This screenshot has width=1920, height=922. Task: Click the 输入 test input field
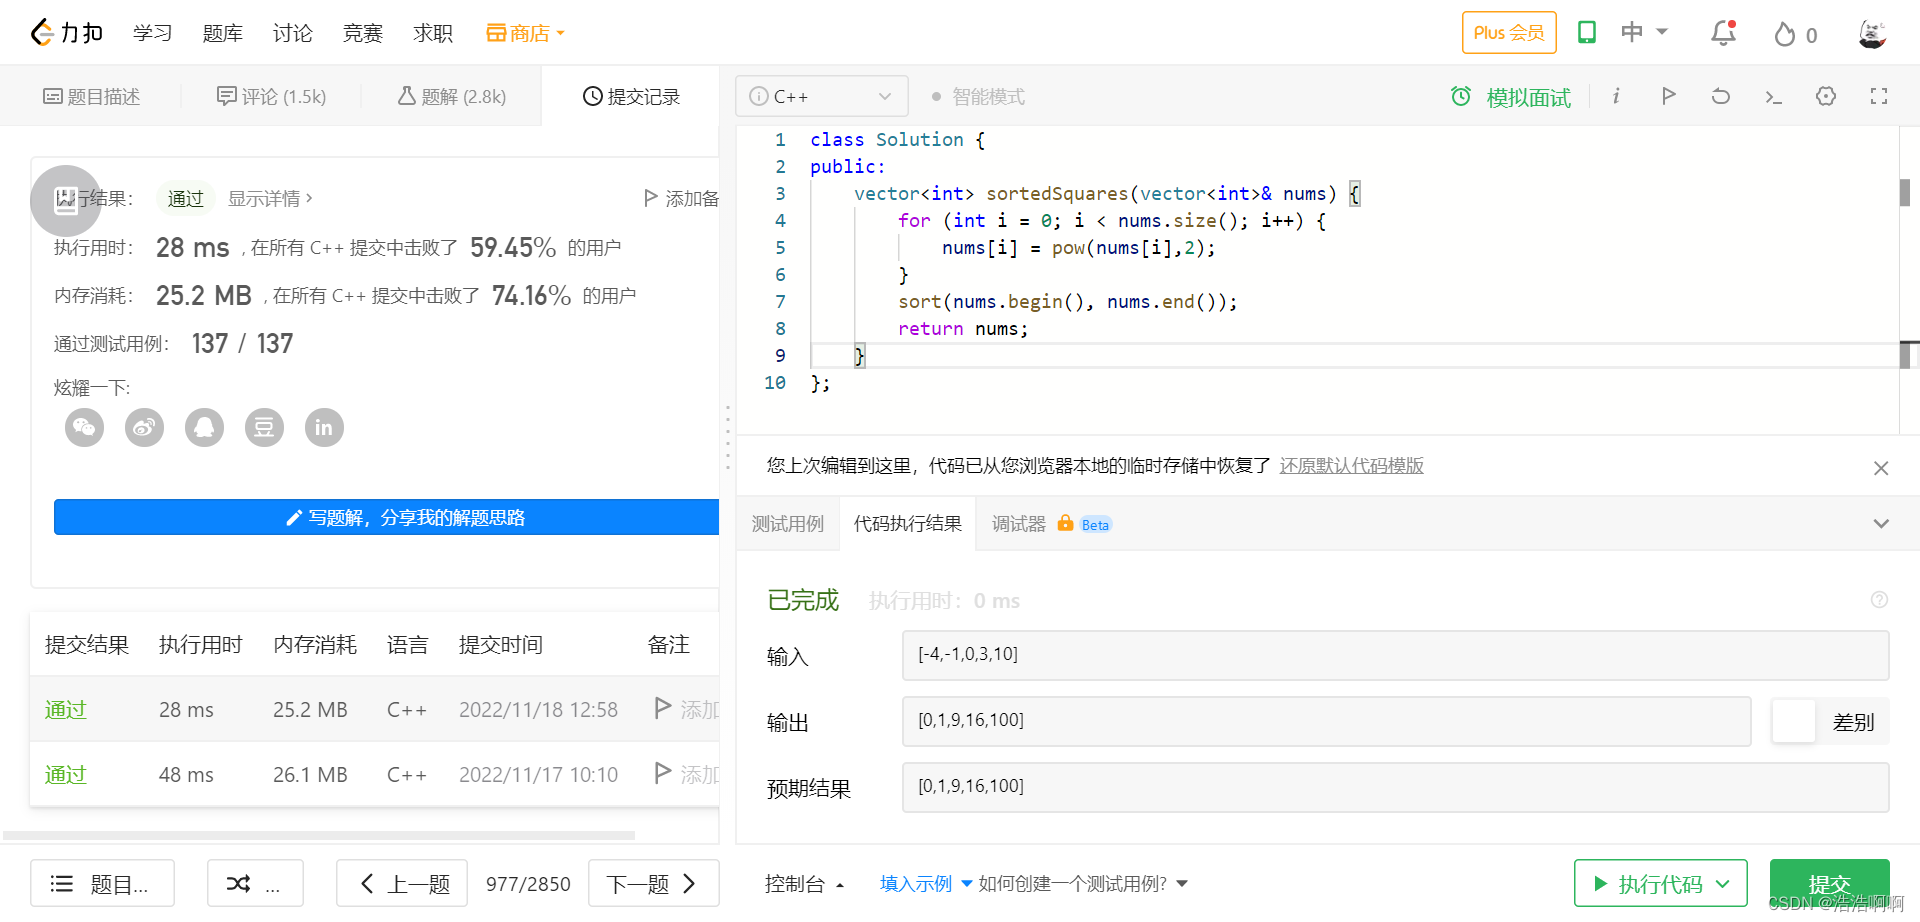coord(1395,655)
